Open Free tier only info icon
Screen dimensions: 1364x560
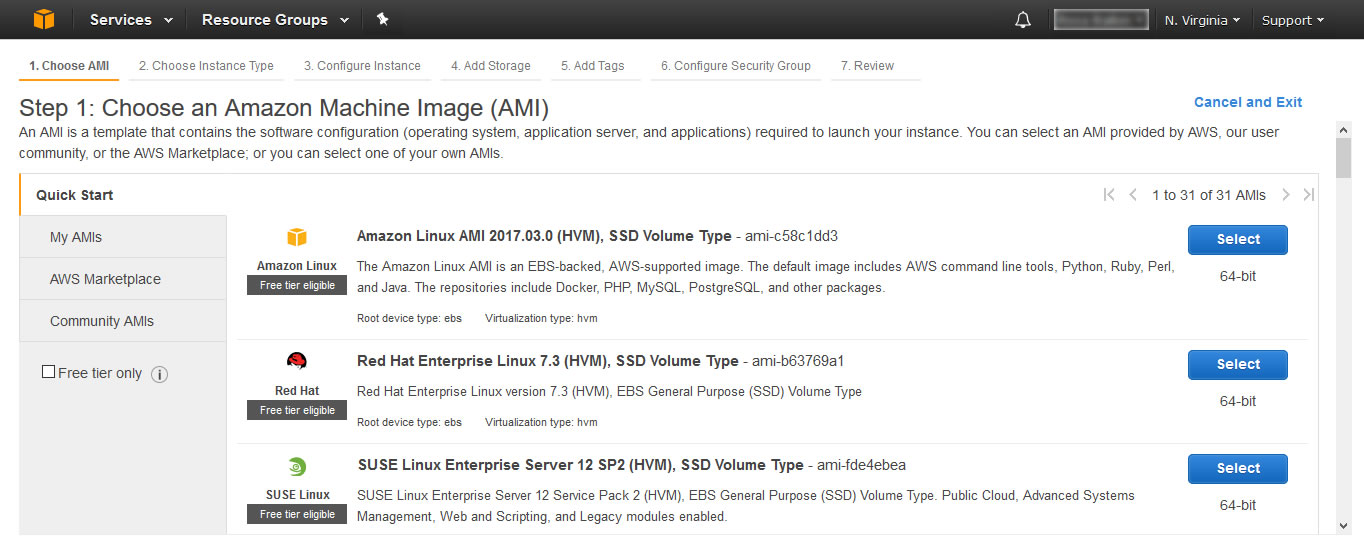[159, 374]
